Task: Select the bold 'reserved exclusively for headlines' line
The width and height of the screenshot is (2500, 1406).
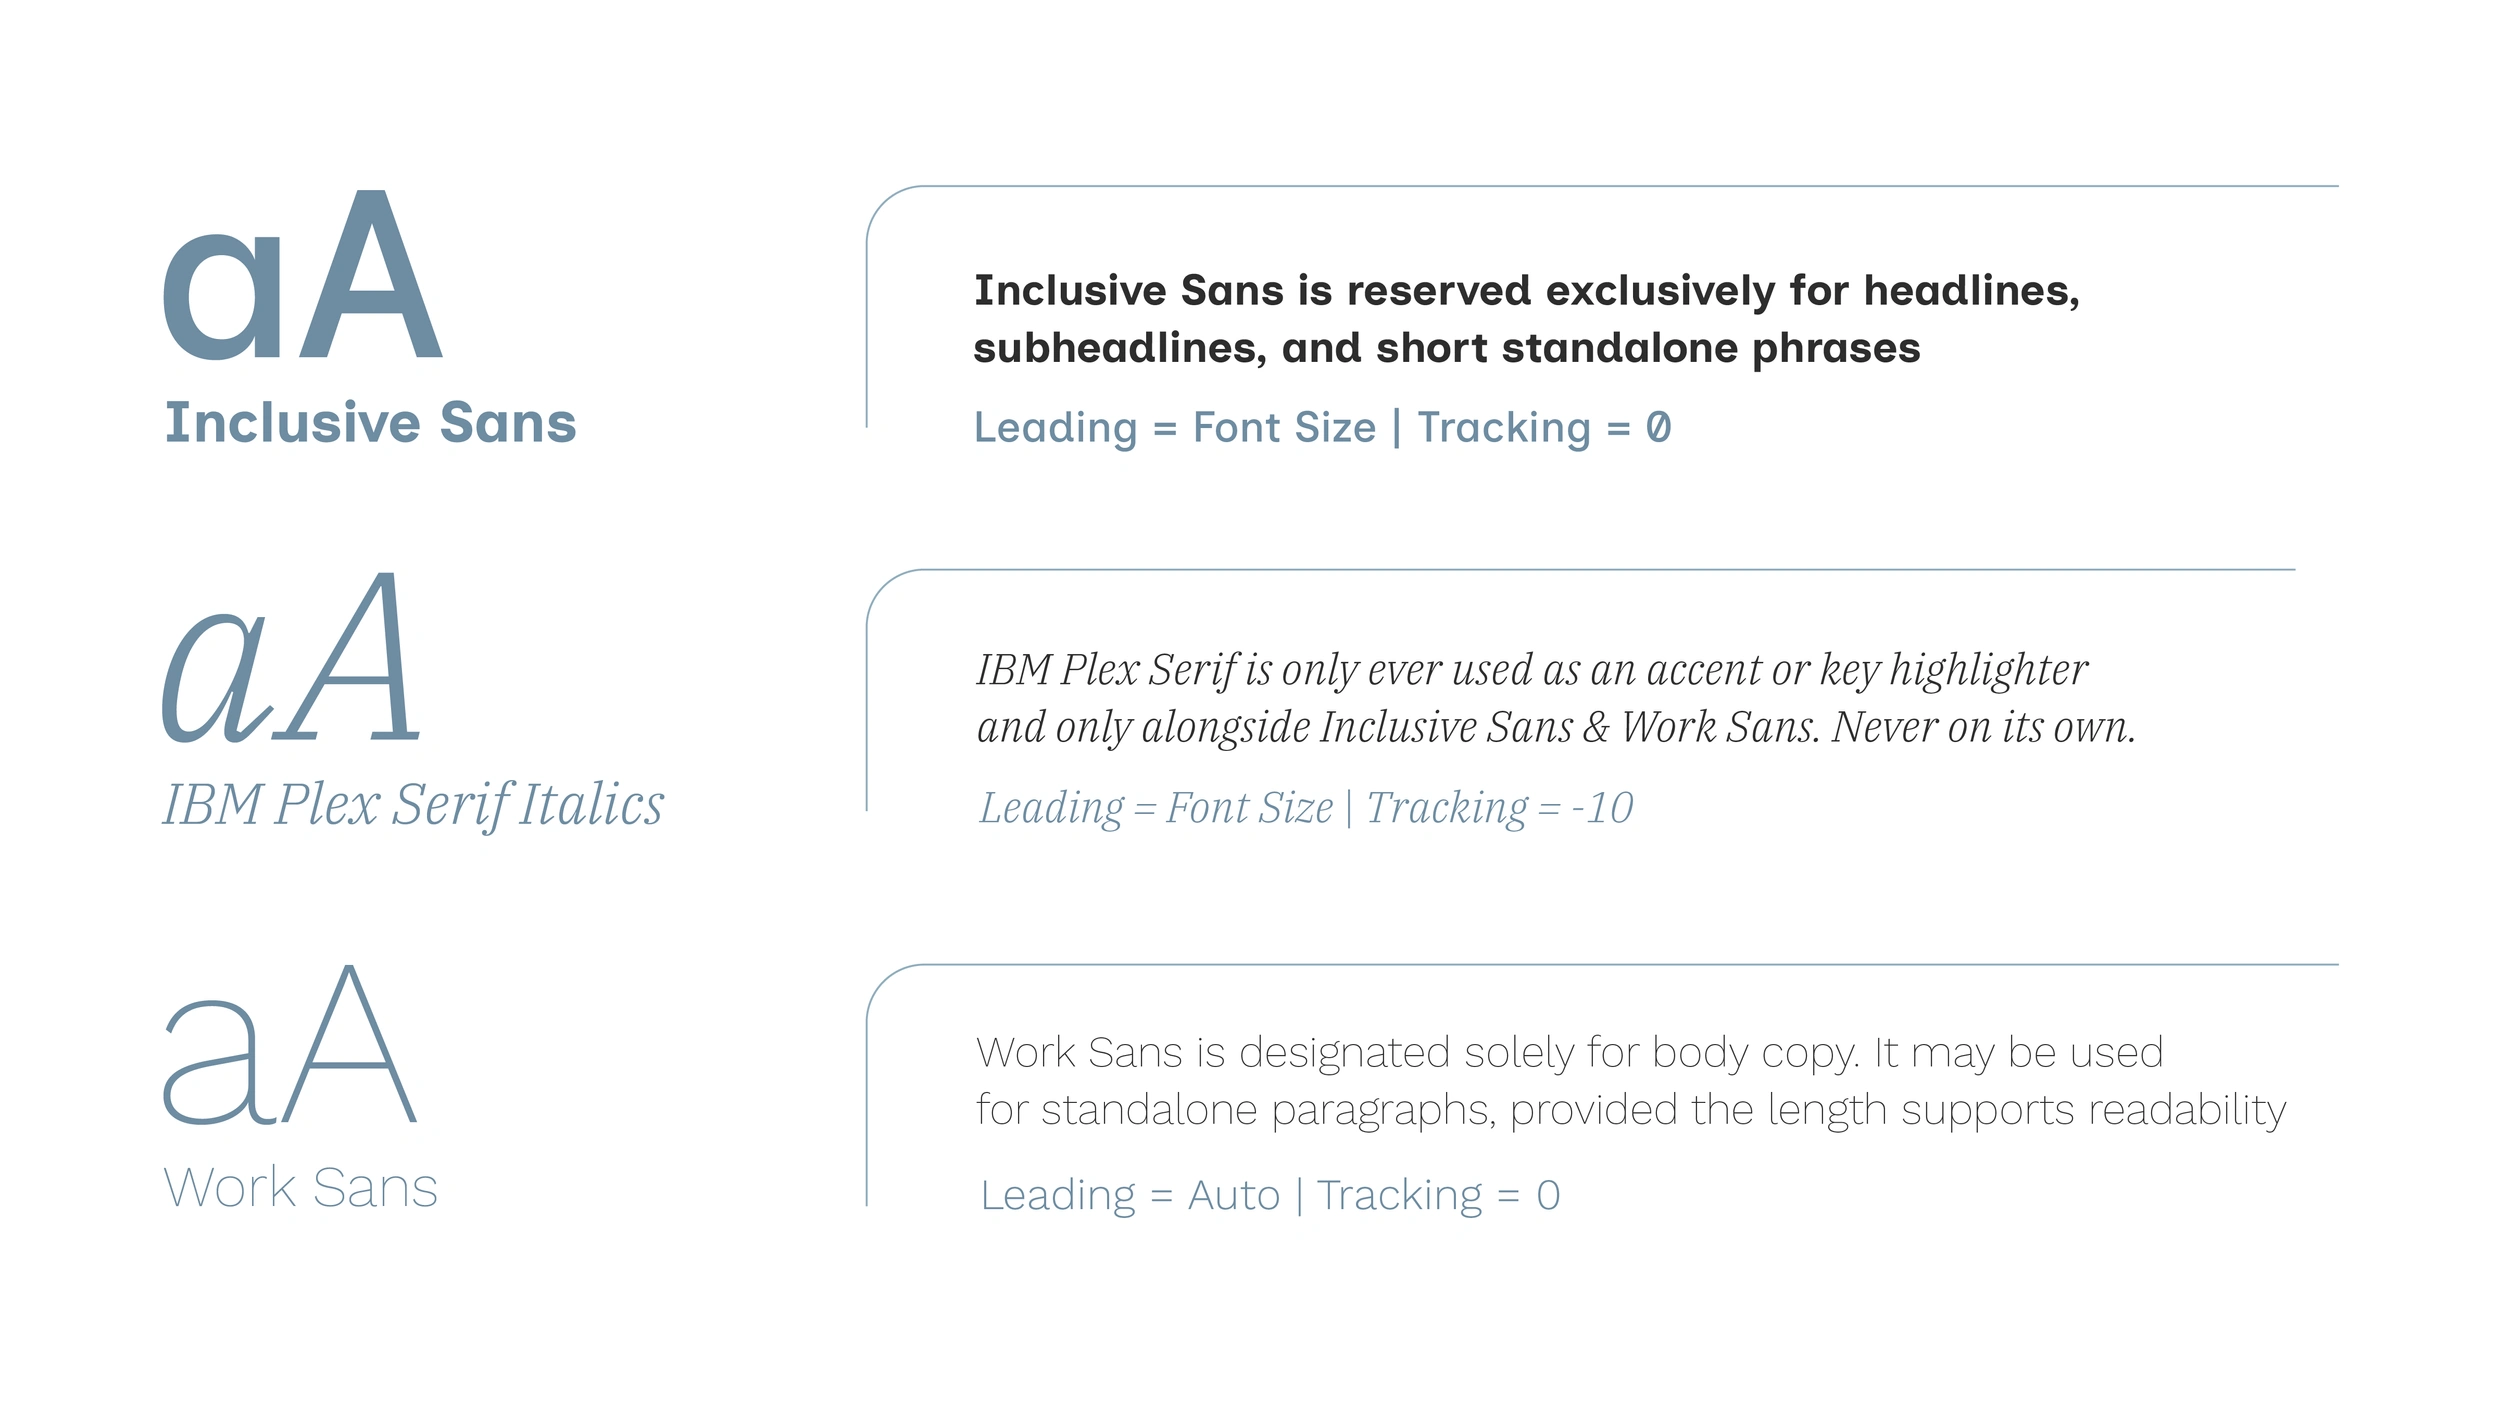Action: click(1527, 291)
